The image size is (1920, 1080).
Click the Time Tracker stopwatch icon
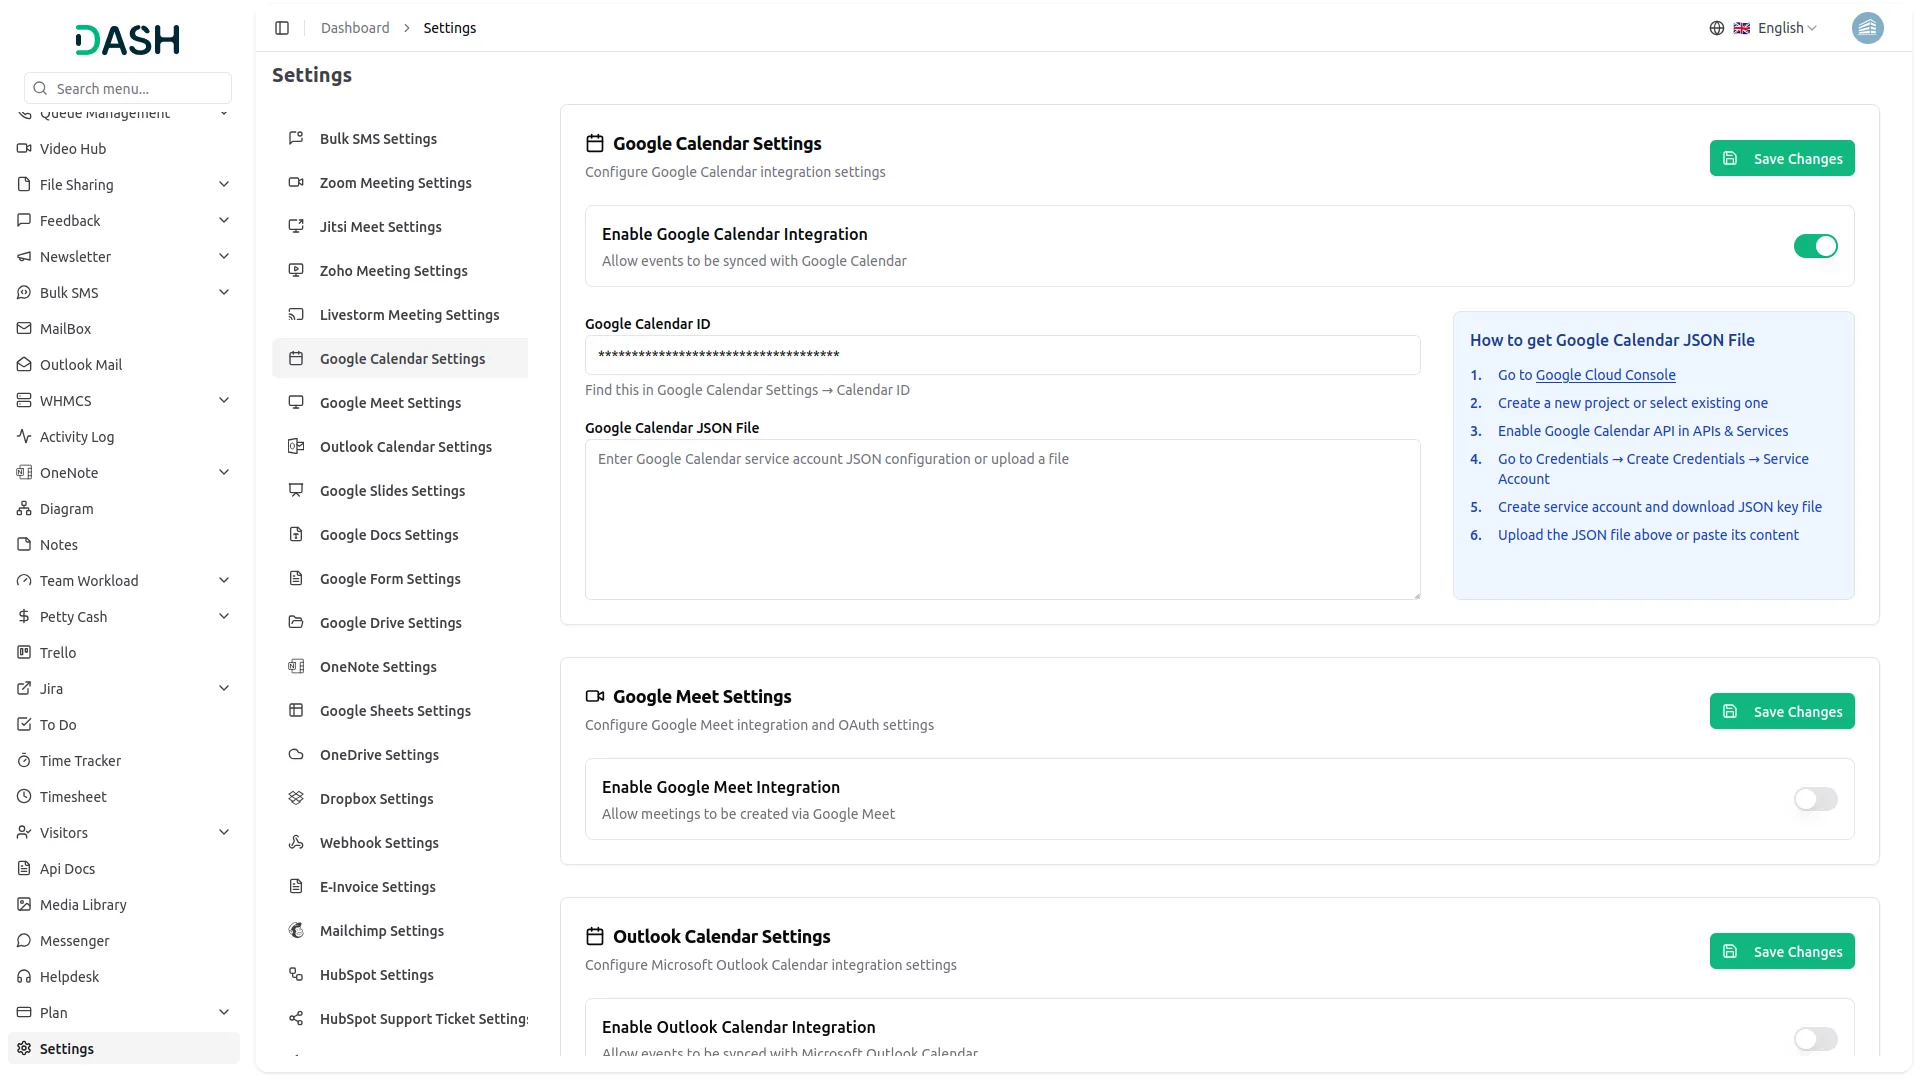[x=24, y=761]
